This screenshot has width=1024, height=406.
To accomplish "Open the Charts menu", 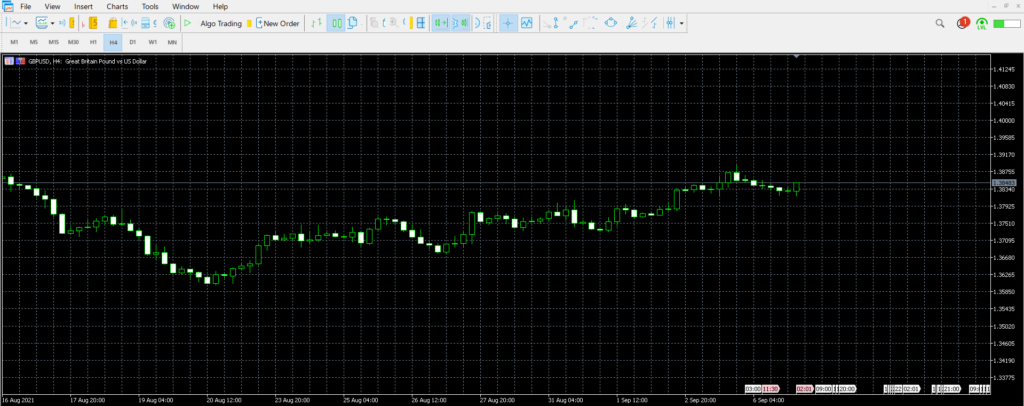I will (x=118, y=7).
